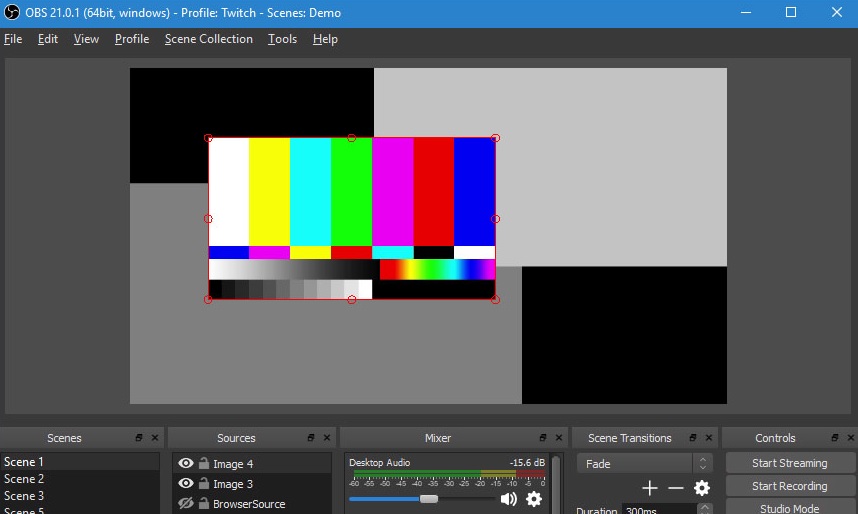The image size is (858, 514).
Task: Open Desktop Audio settings gear
Action: (x=534, y=499)
